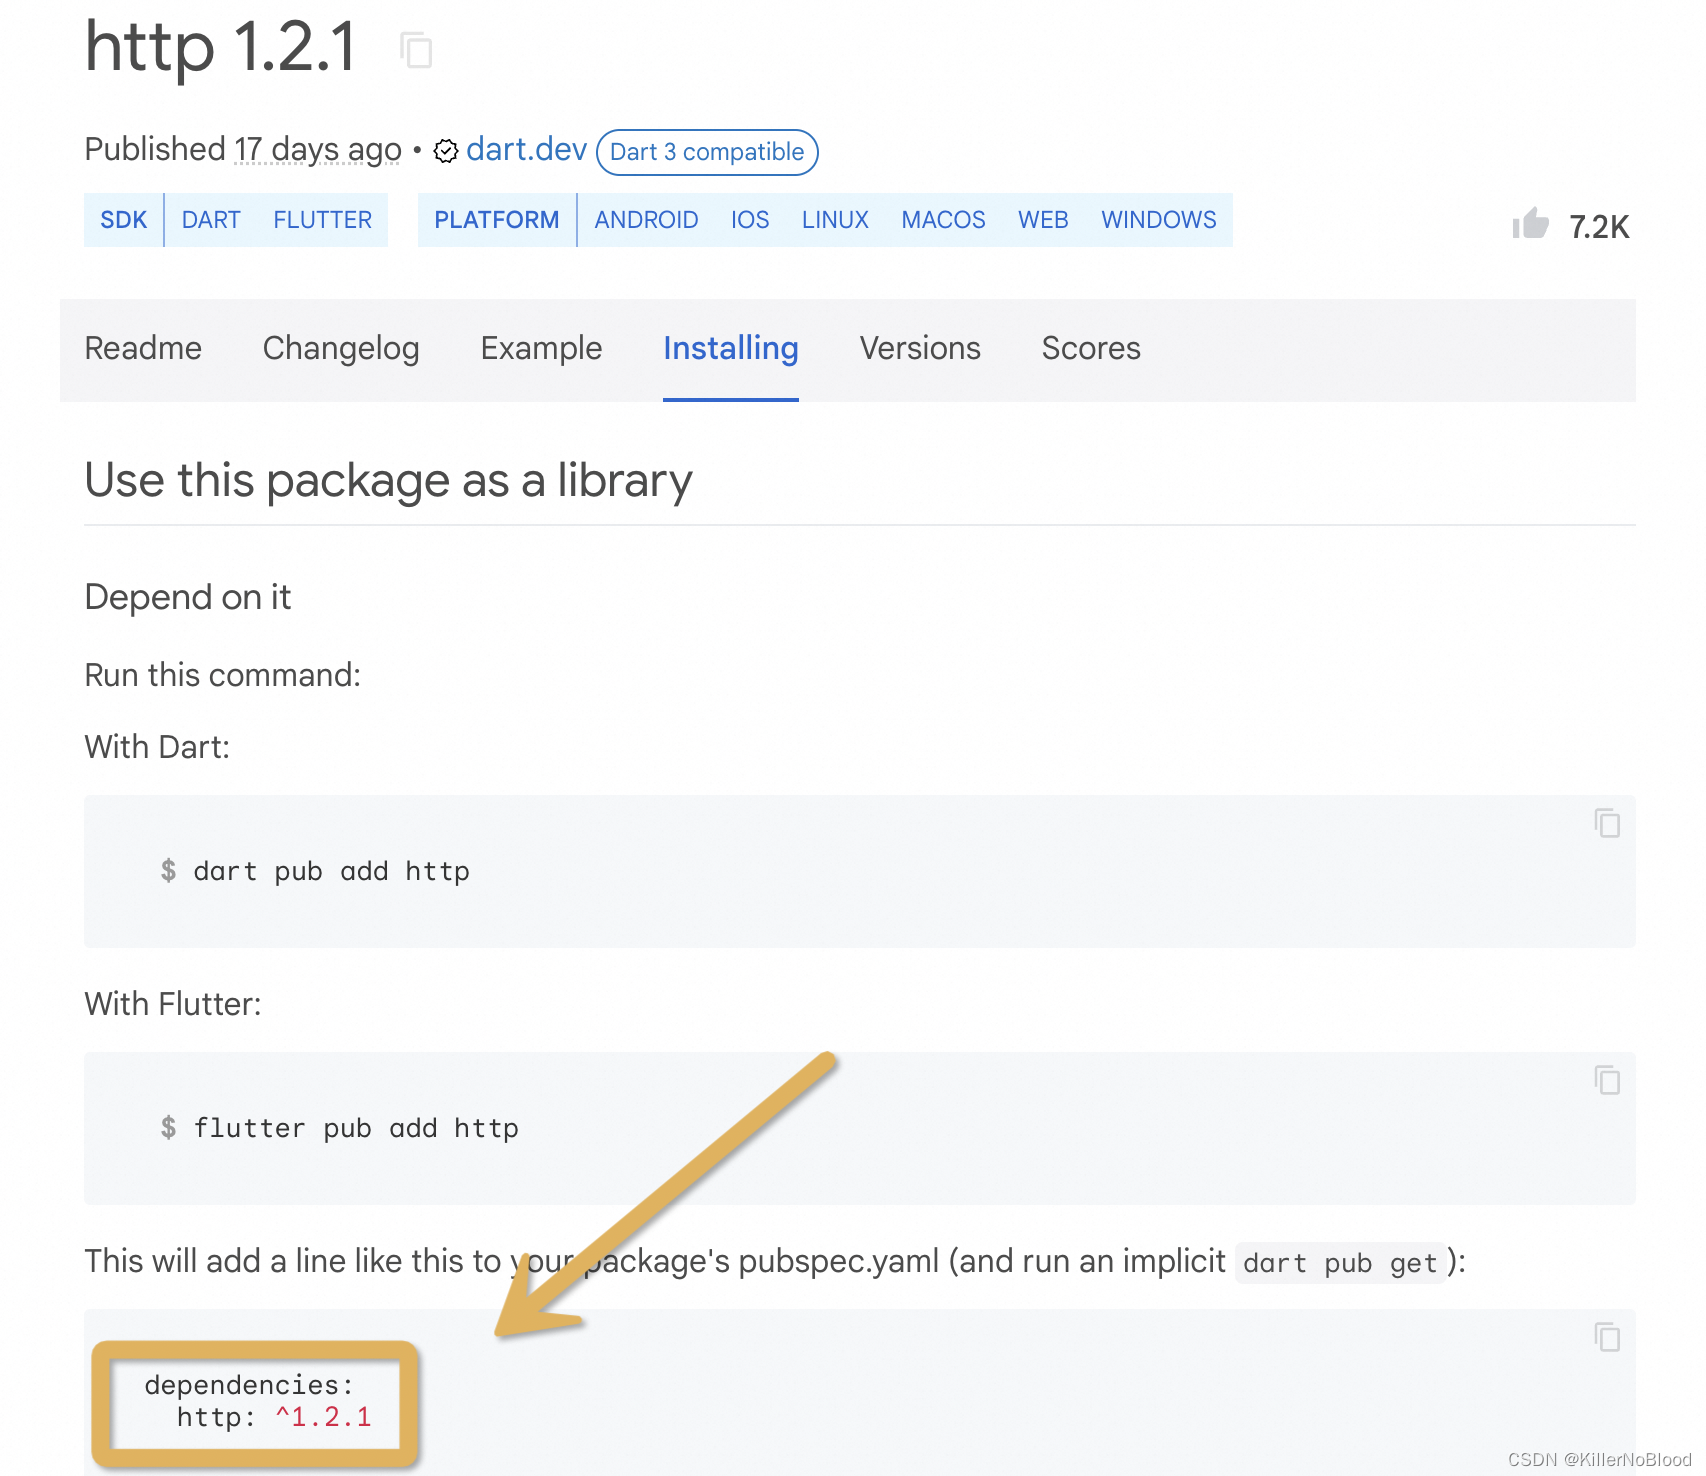
Task: Click the 'http 1.2.1' page title
Action: [220, 47]
